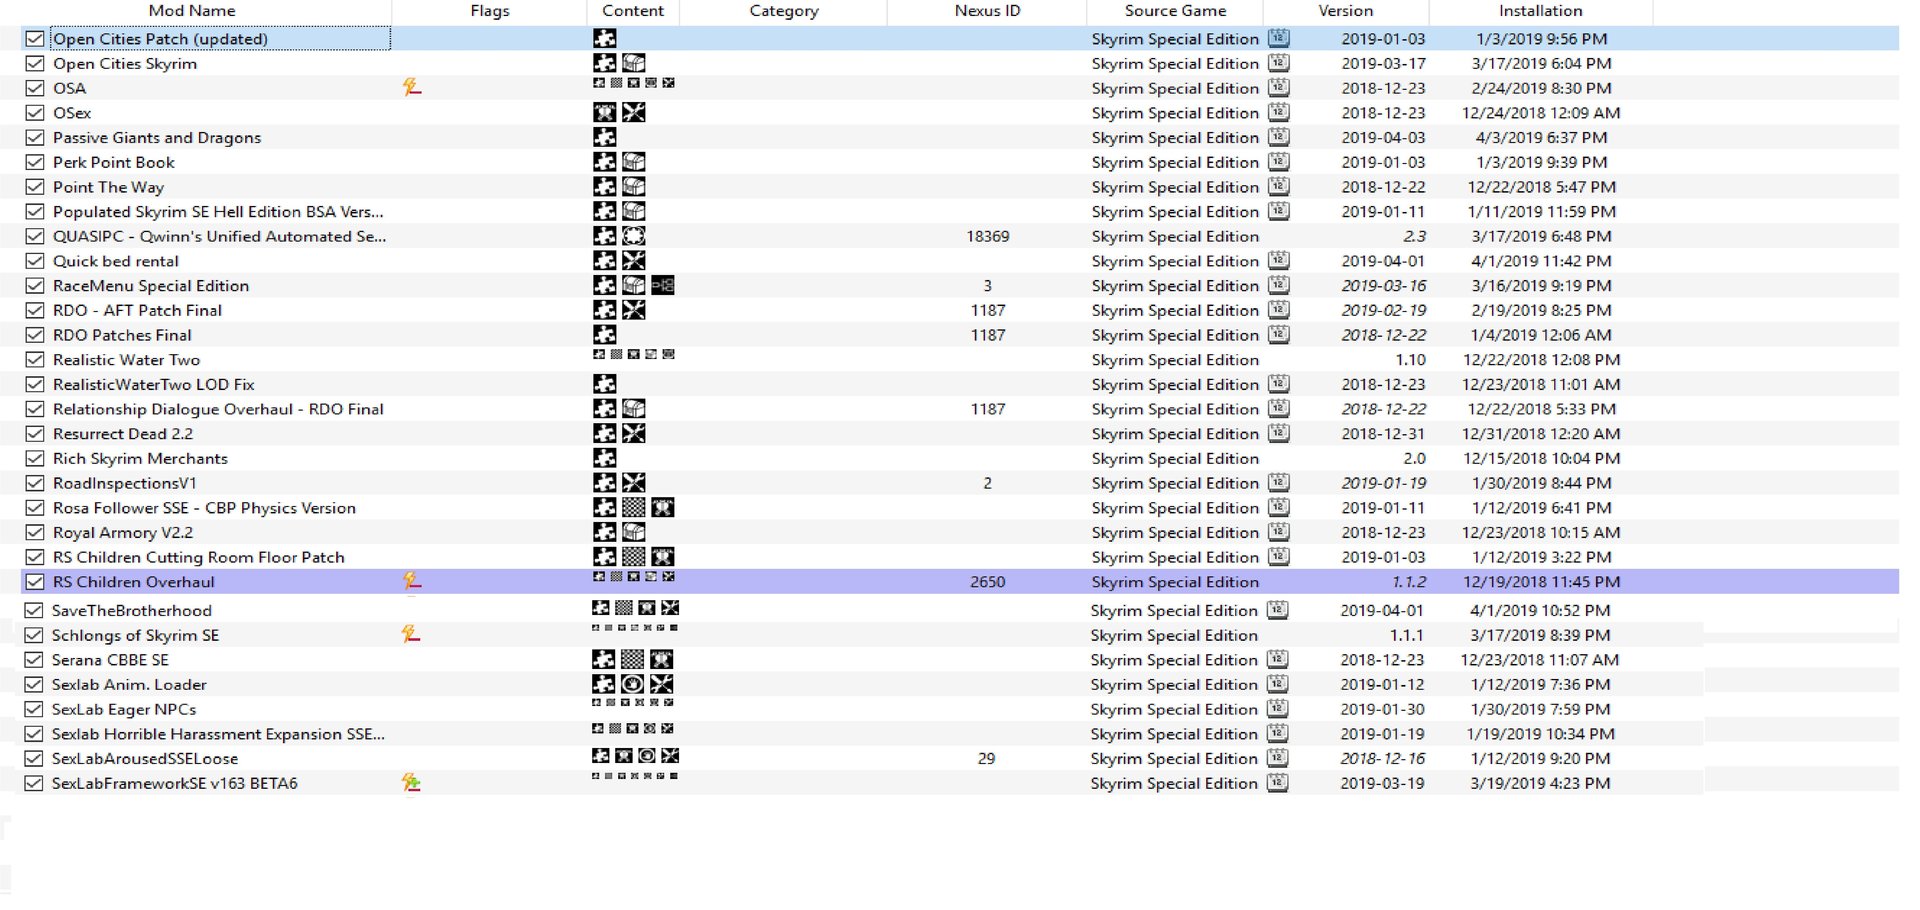Image resolution: width=1920 pixels, height=910 pixels.
Task: Click version 1.1.1 for Schlongs of Skyrim SE
Action: (1406, 635)
